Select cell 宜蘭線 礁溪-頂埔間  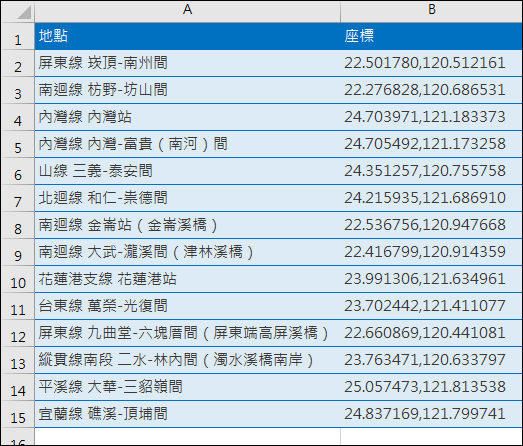pos(187,415)
